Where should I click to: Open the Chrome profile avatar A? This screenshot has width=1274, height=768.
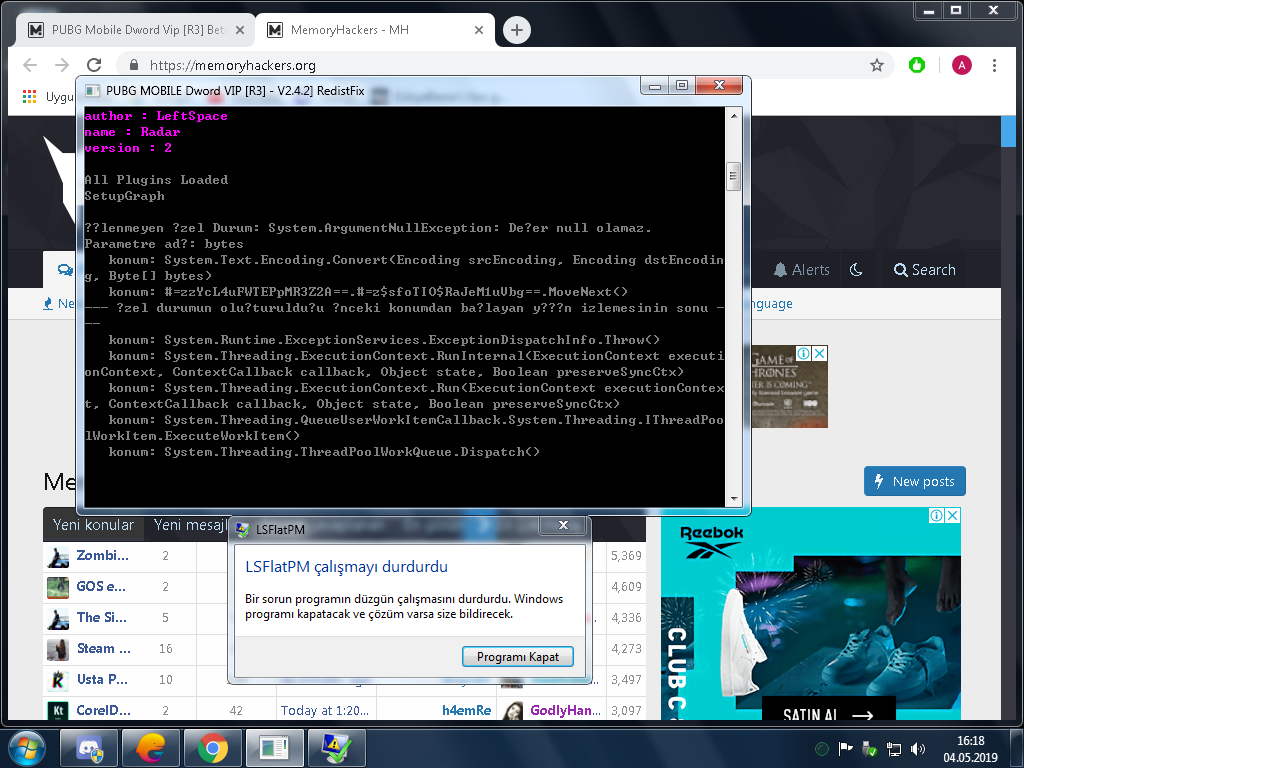click(961, 65)
